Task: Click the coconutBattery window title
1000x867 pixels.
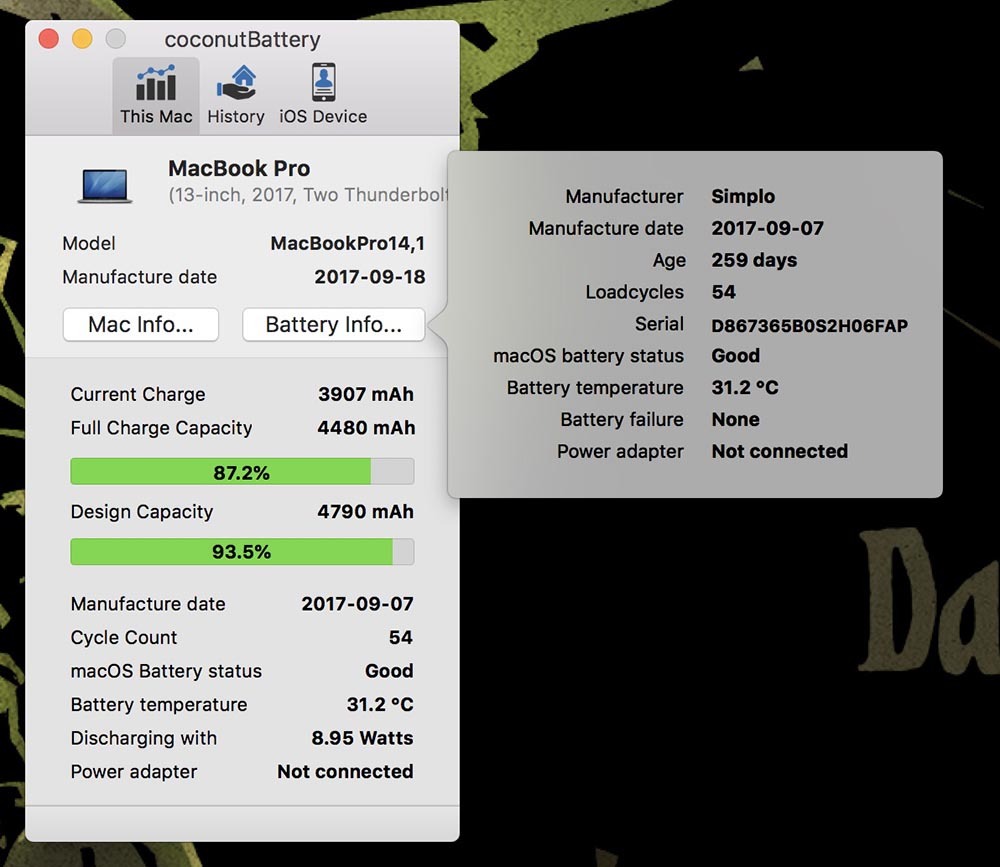Action: click(x=242, y=40)
